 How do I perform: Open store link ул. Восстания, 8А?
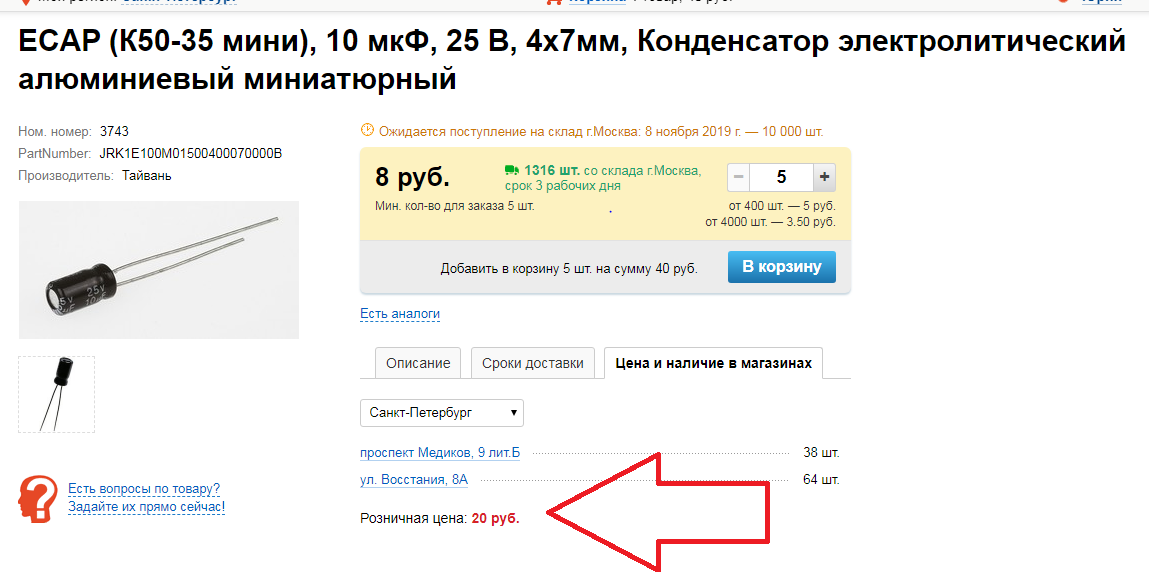(x=414, y=480)
